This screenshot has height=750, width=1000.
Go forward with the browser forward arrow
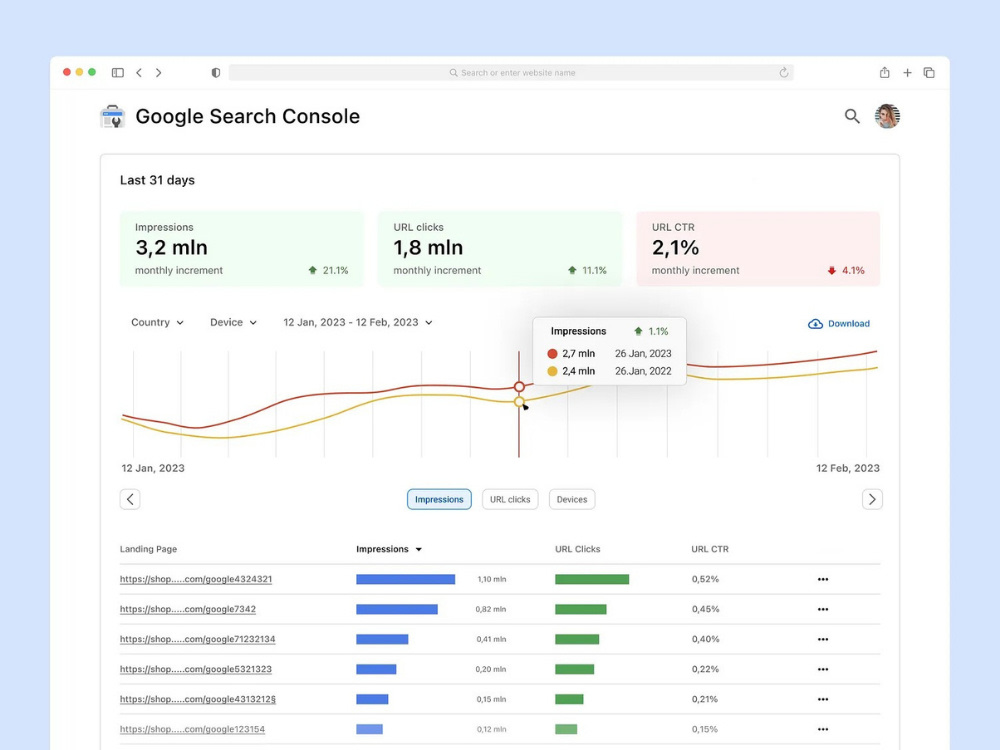tap(158, 73)
